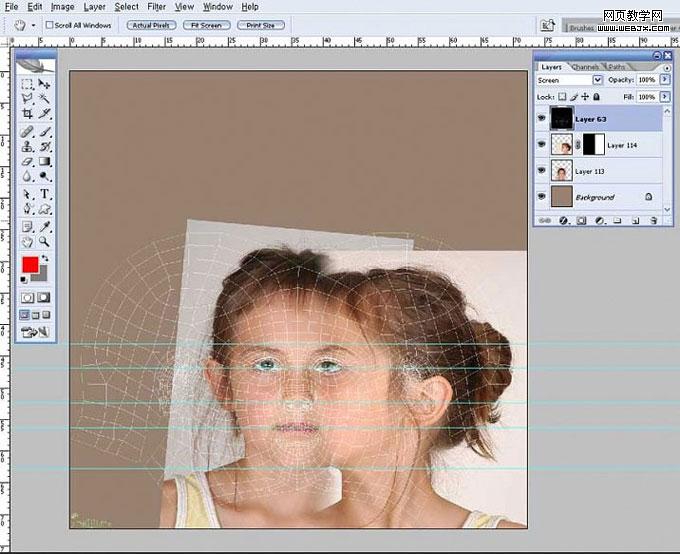Viewport: 680px width, 554px height.
Task: Swap foreground and background colors
Action: [45, 259]
